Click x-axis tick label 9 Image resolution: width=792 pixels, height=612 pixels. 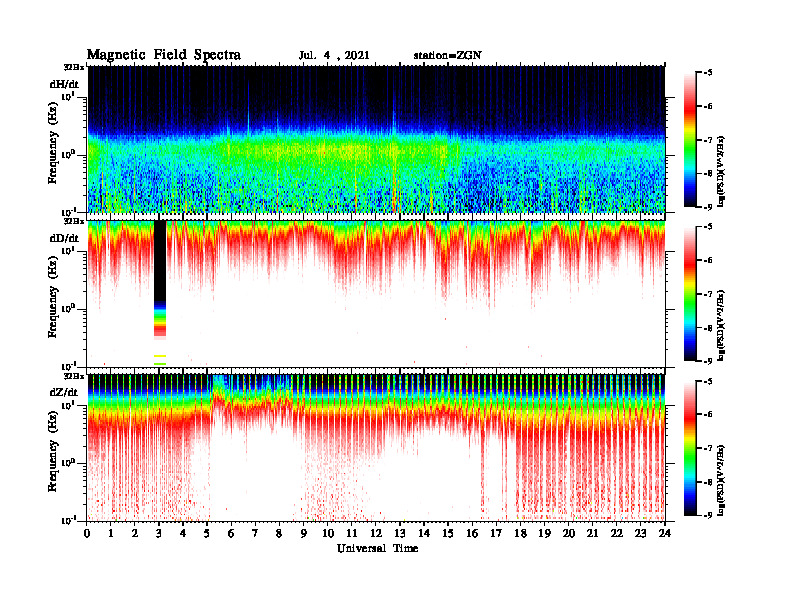coord(303,534)
